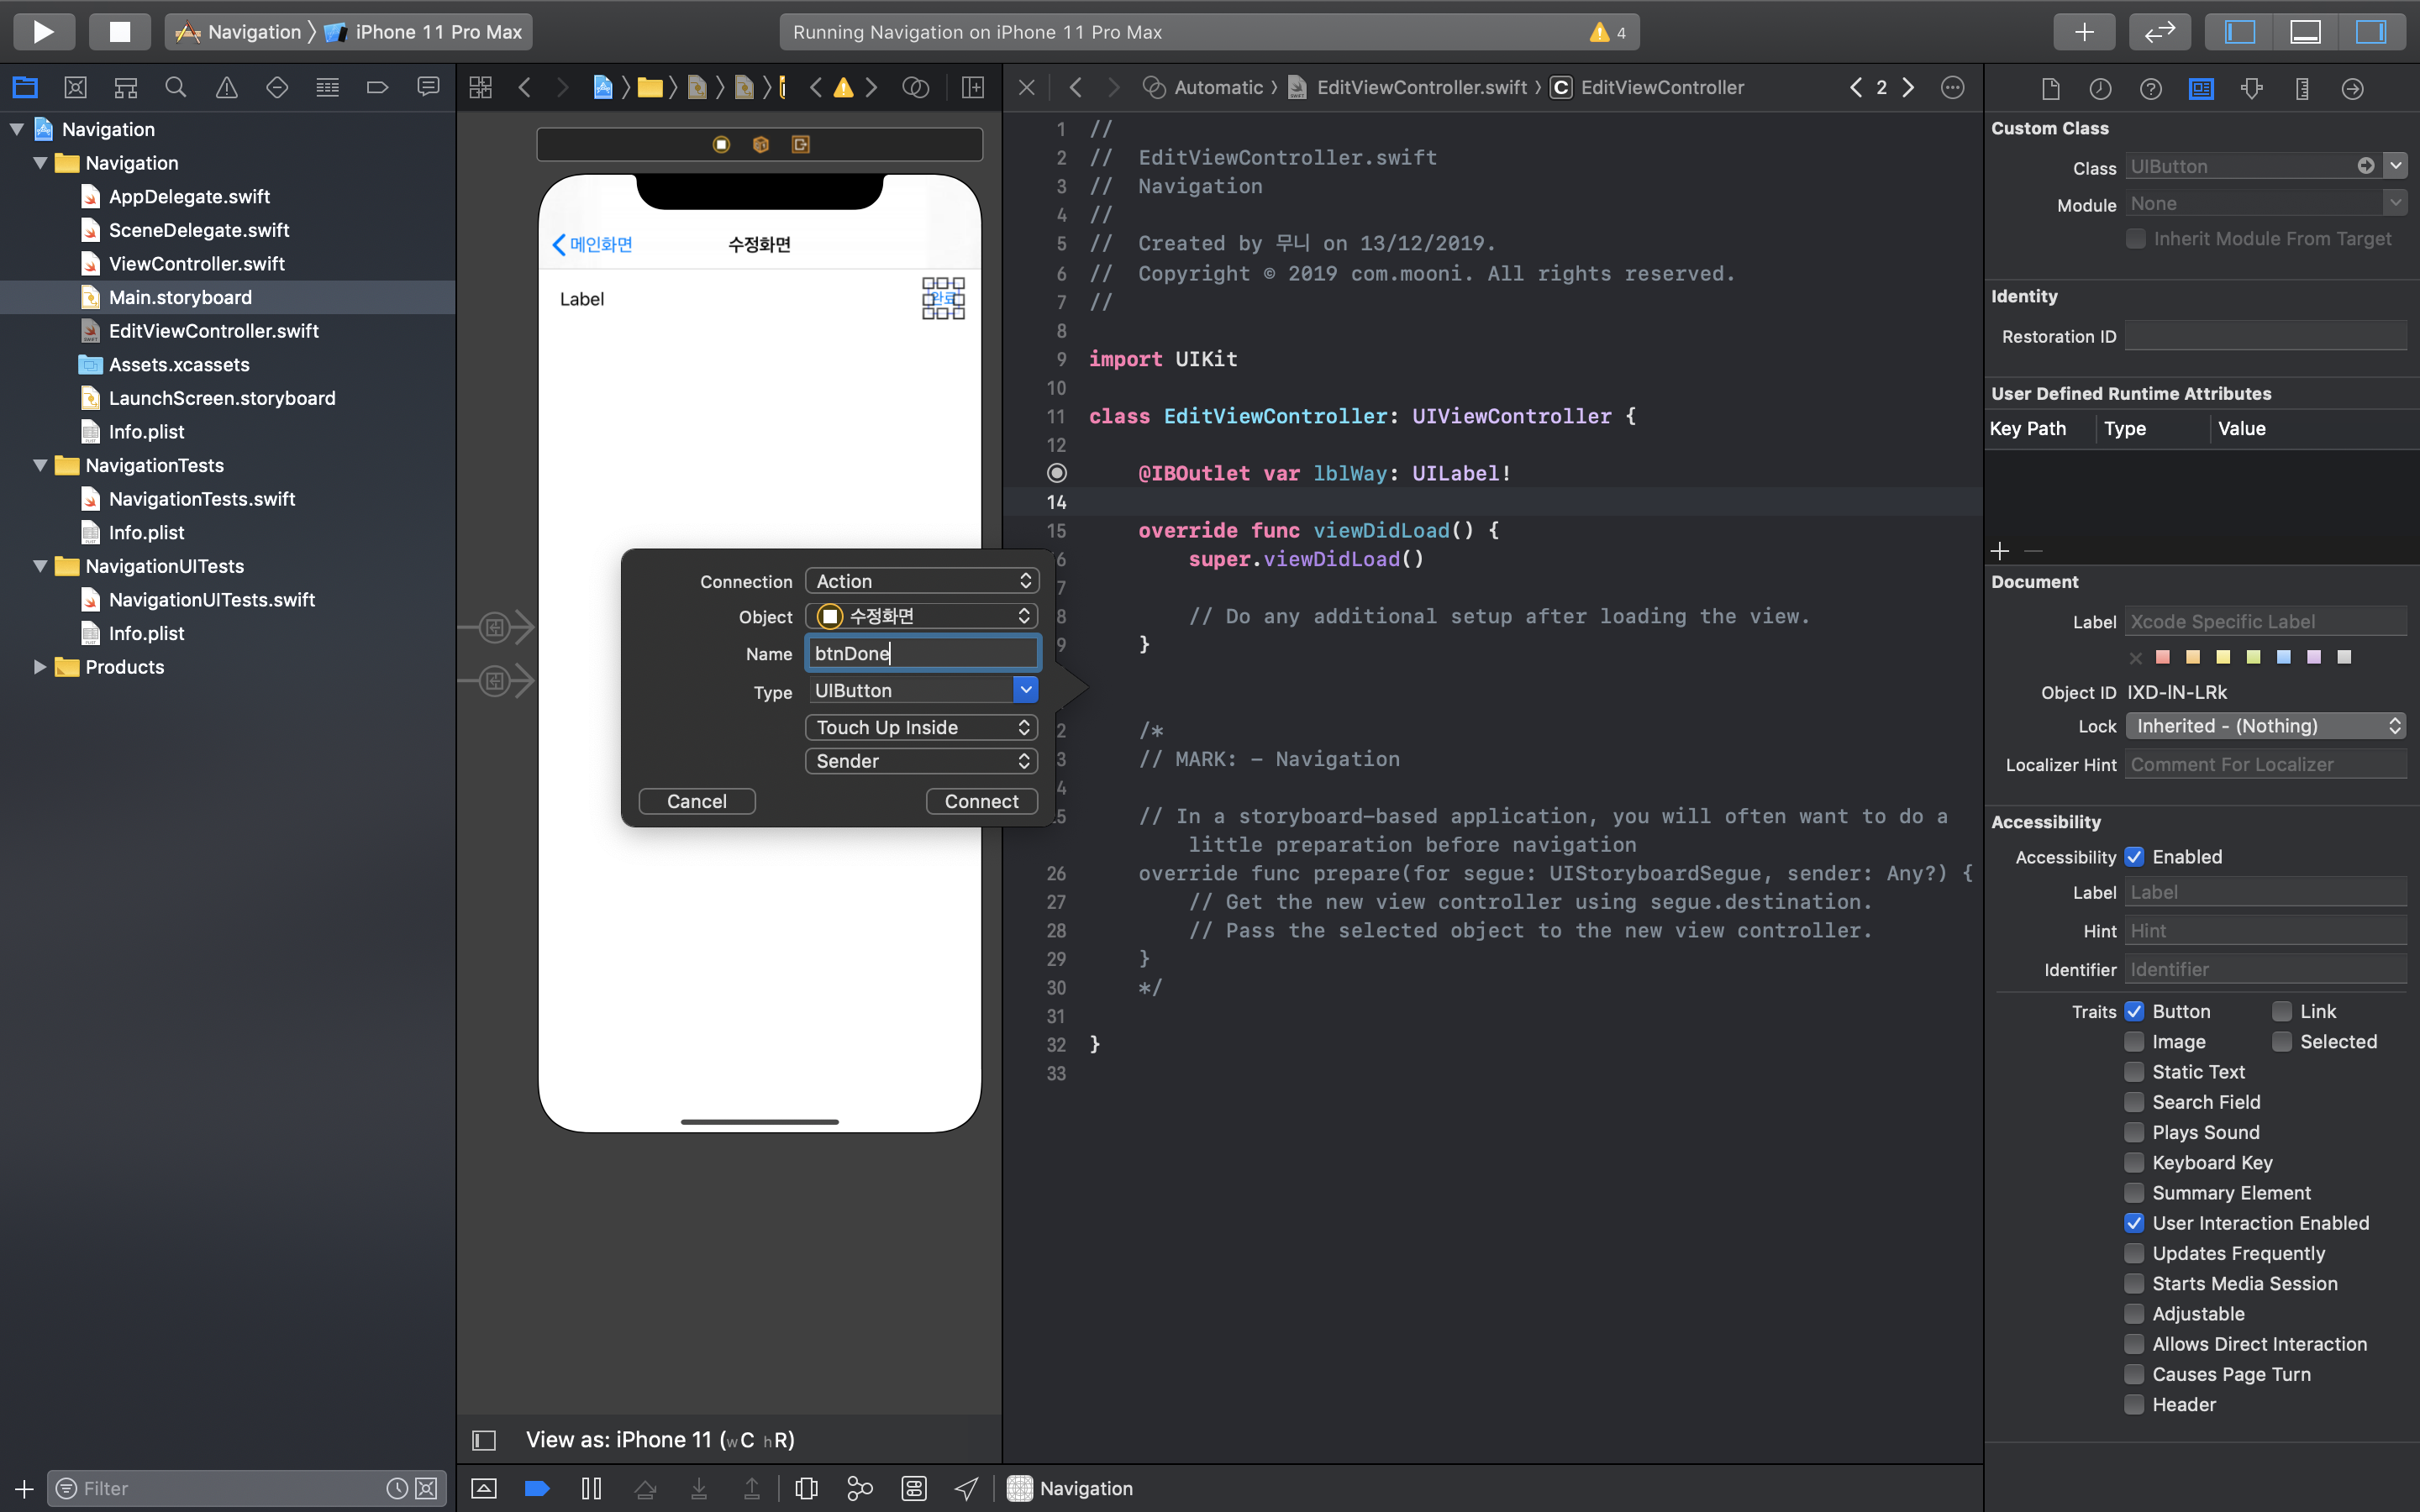Open the Connection Action dropdown
The height and width of the screenshot is (1512, 2420).
(921, 581)
